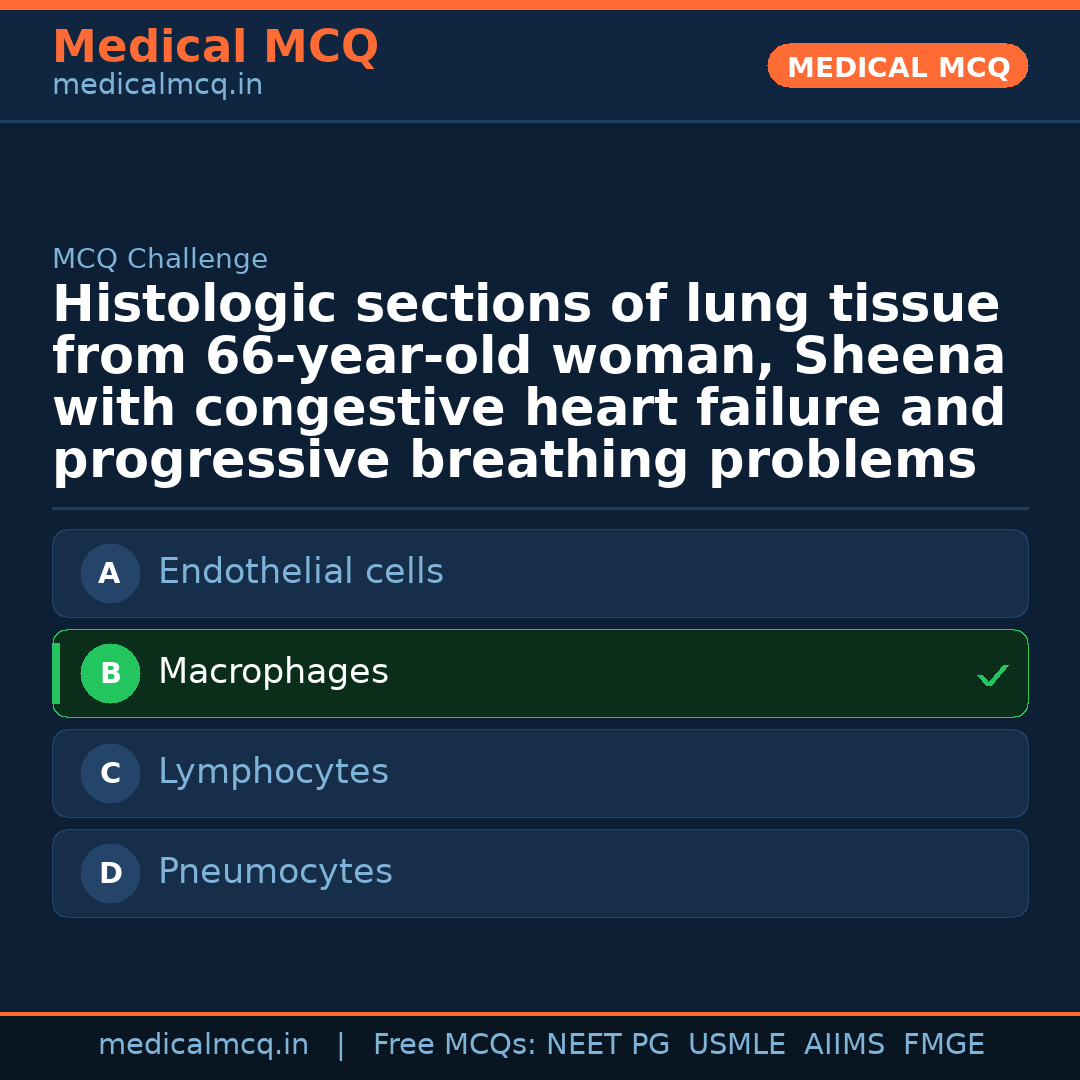The width and height of the screenshot is (1080, 1080).
Task: Click the Medical MCQ orange title
Action: [x=215, y=47]
